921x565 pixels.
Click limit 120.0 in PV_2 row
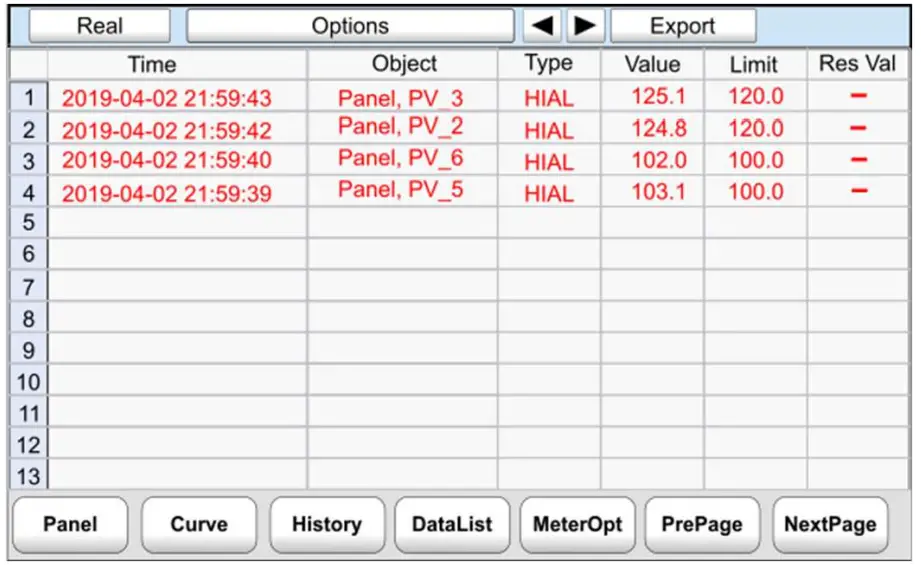tap(756, 128)
